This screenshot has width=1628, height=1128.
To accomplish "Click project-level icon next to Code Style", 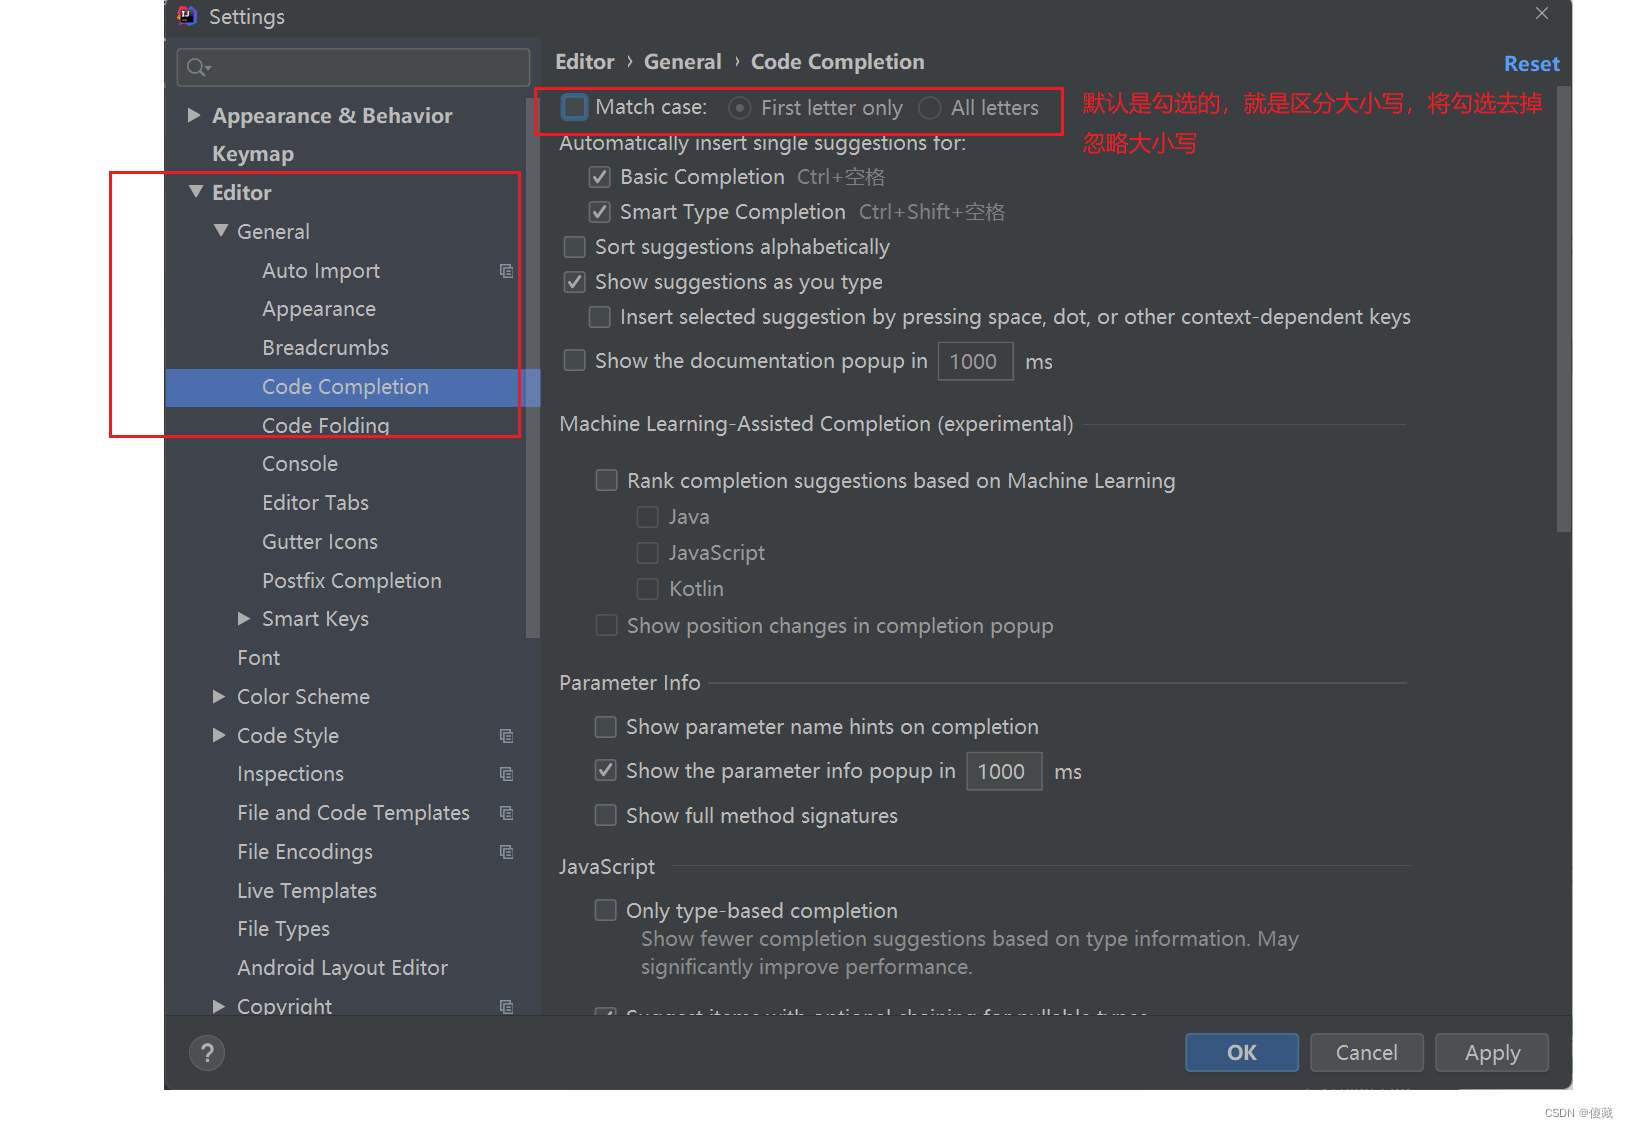I will point(506,736).
